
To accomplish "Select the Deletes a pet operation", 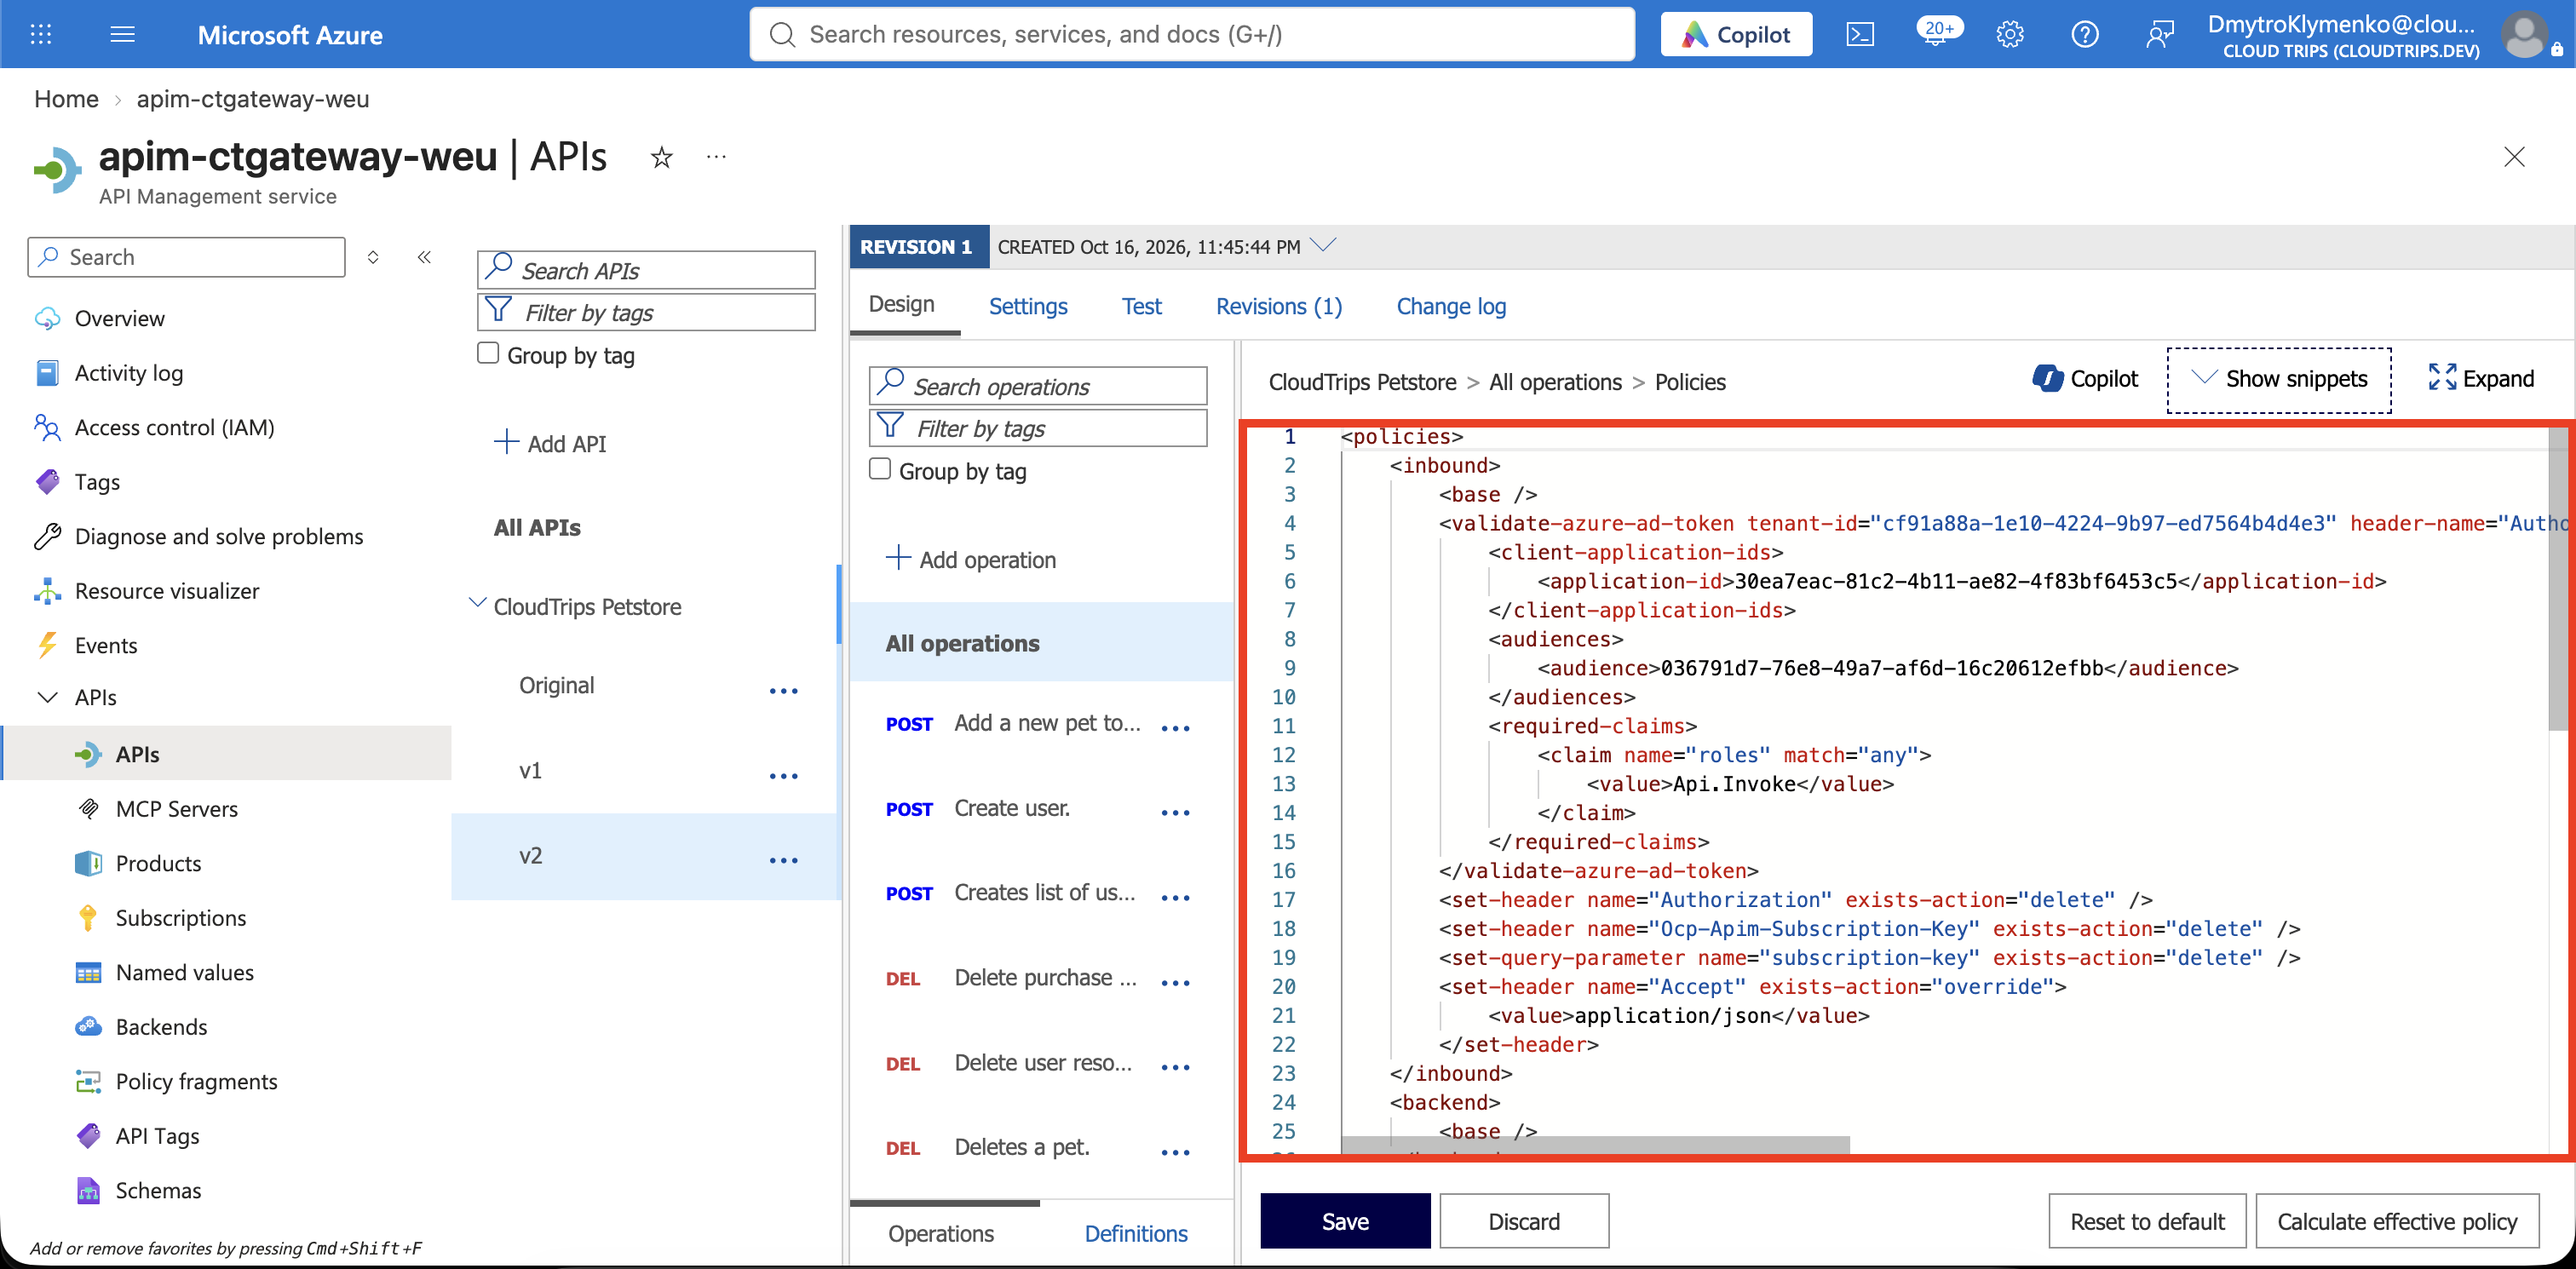I will click(1021, 1147).
